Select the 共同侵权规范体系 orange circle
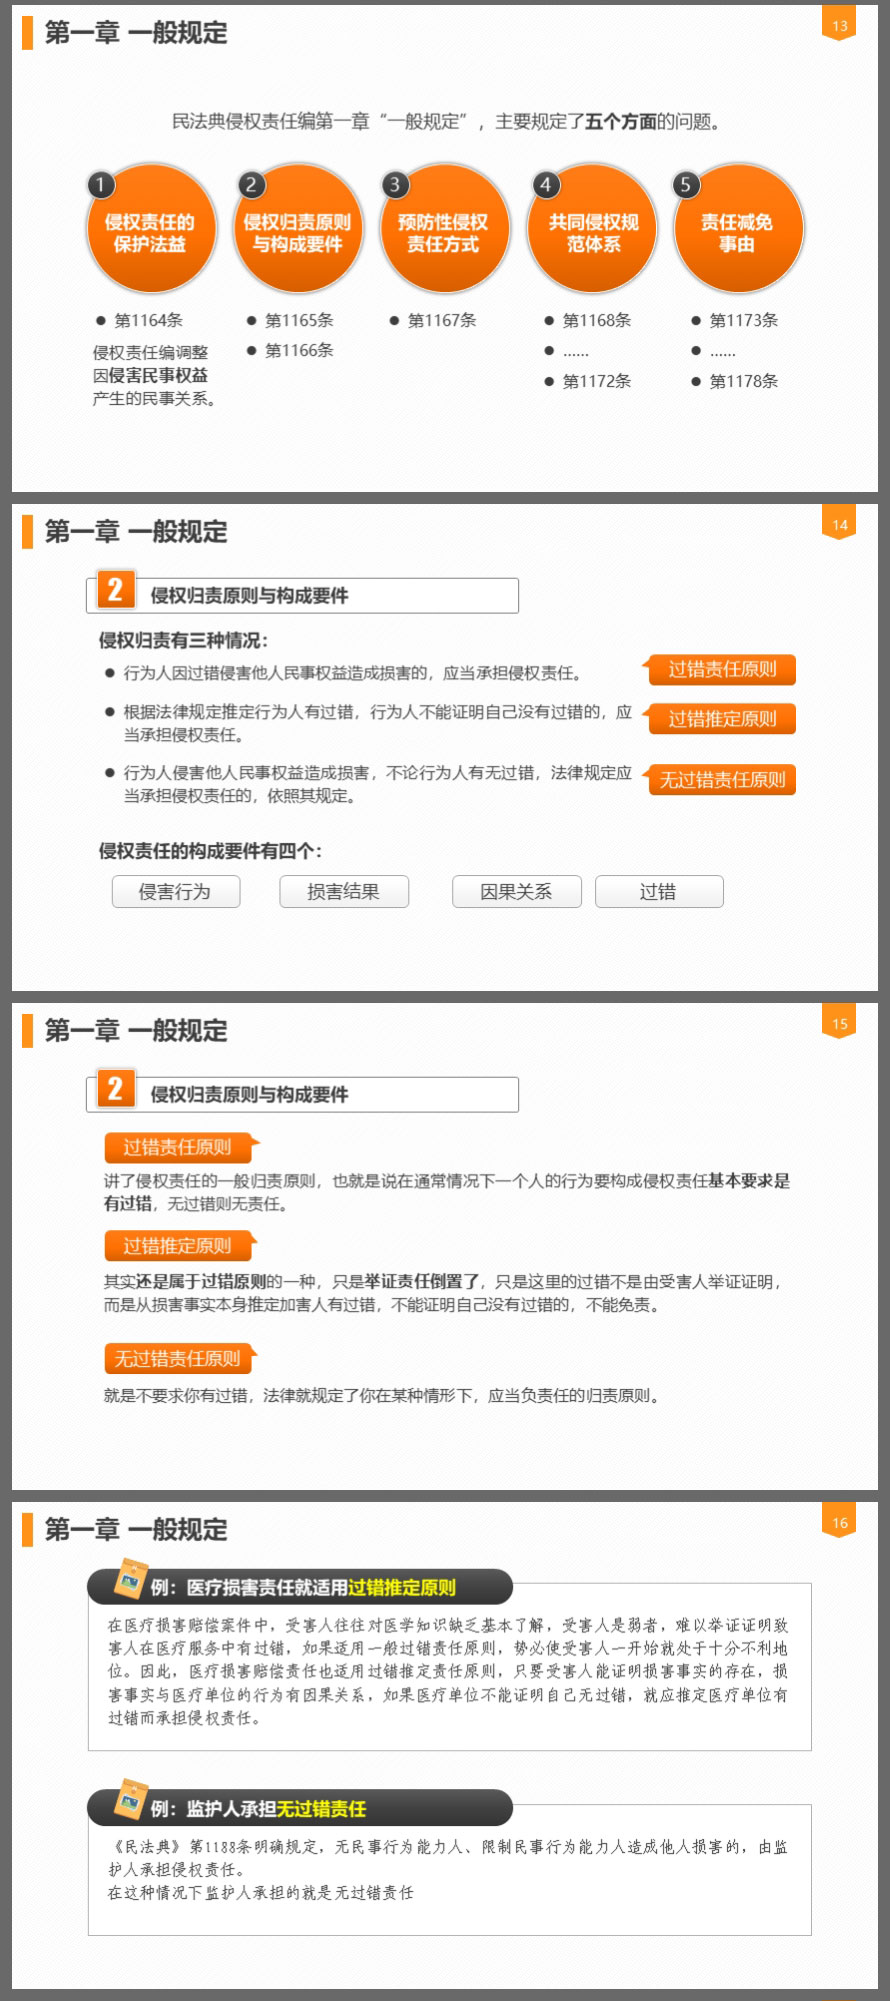 593,230
